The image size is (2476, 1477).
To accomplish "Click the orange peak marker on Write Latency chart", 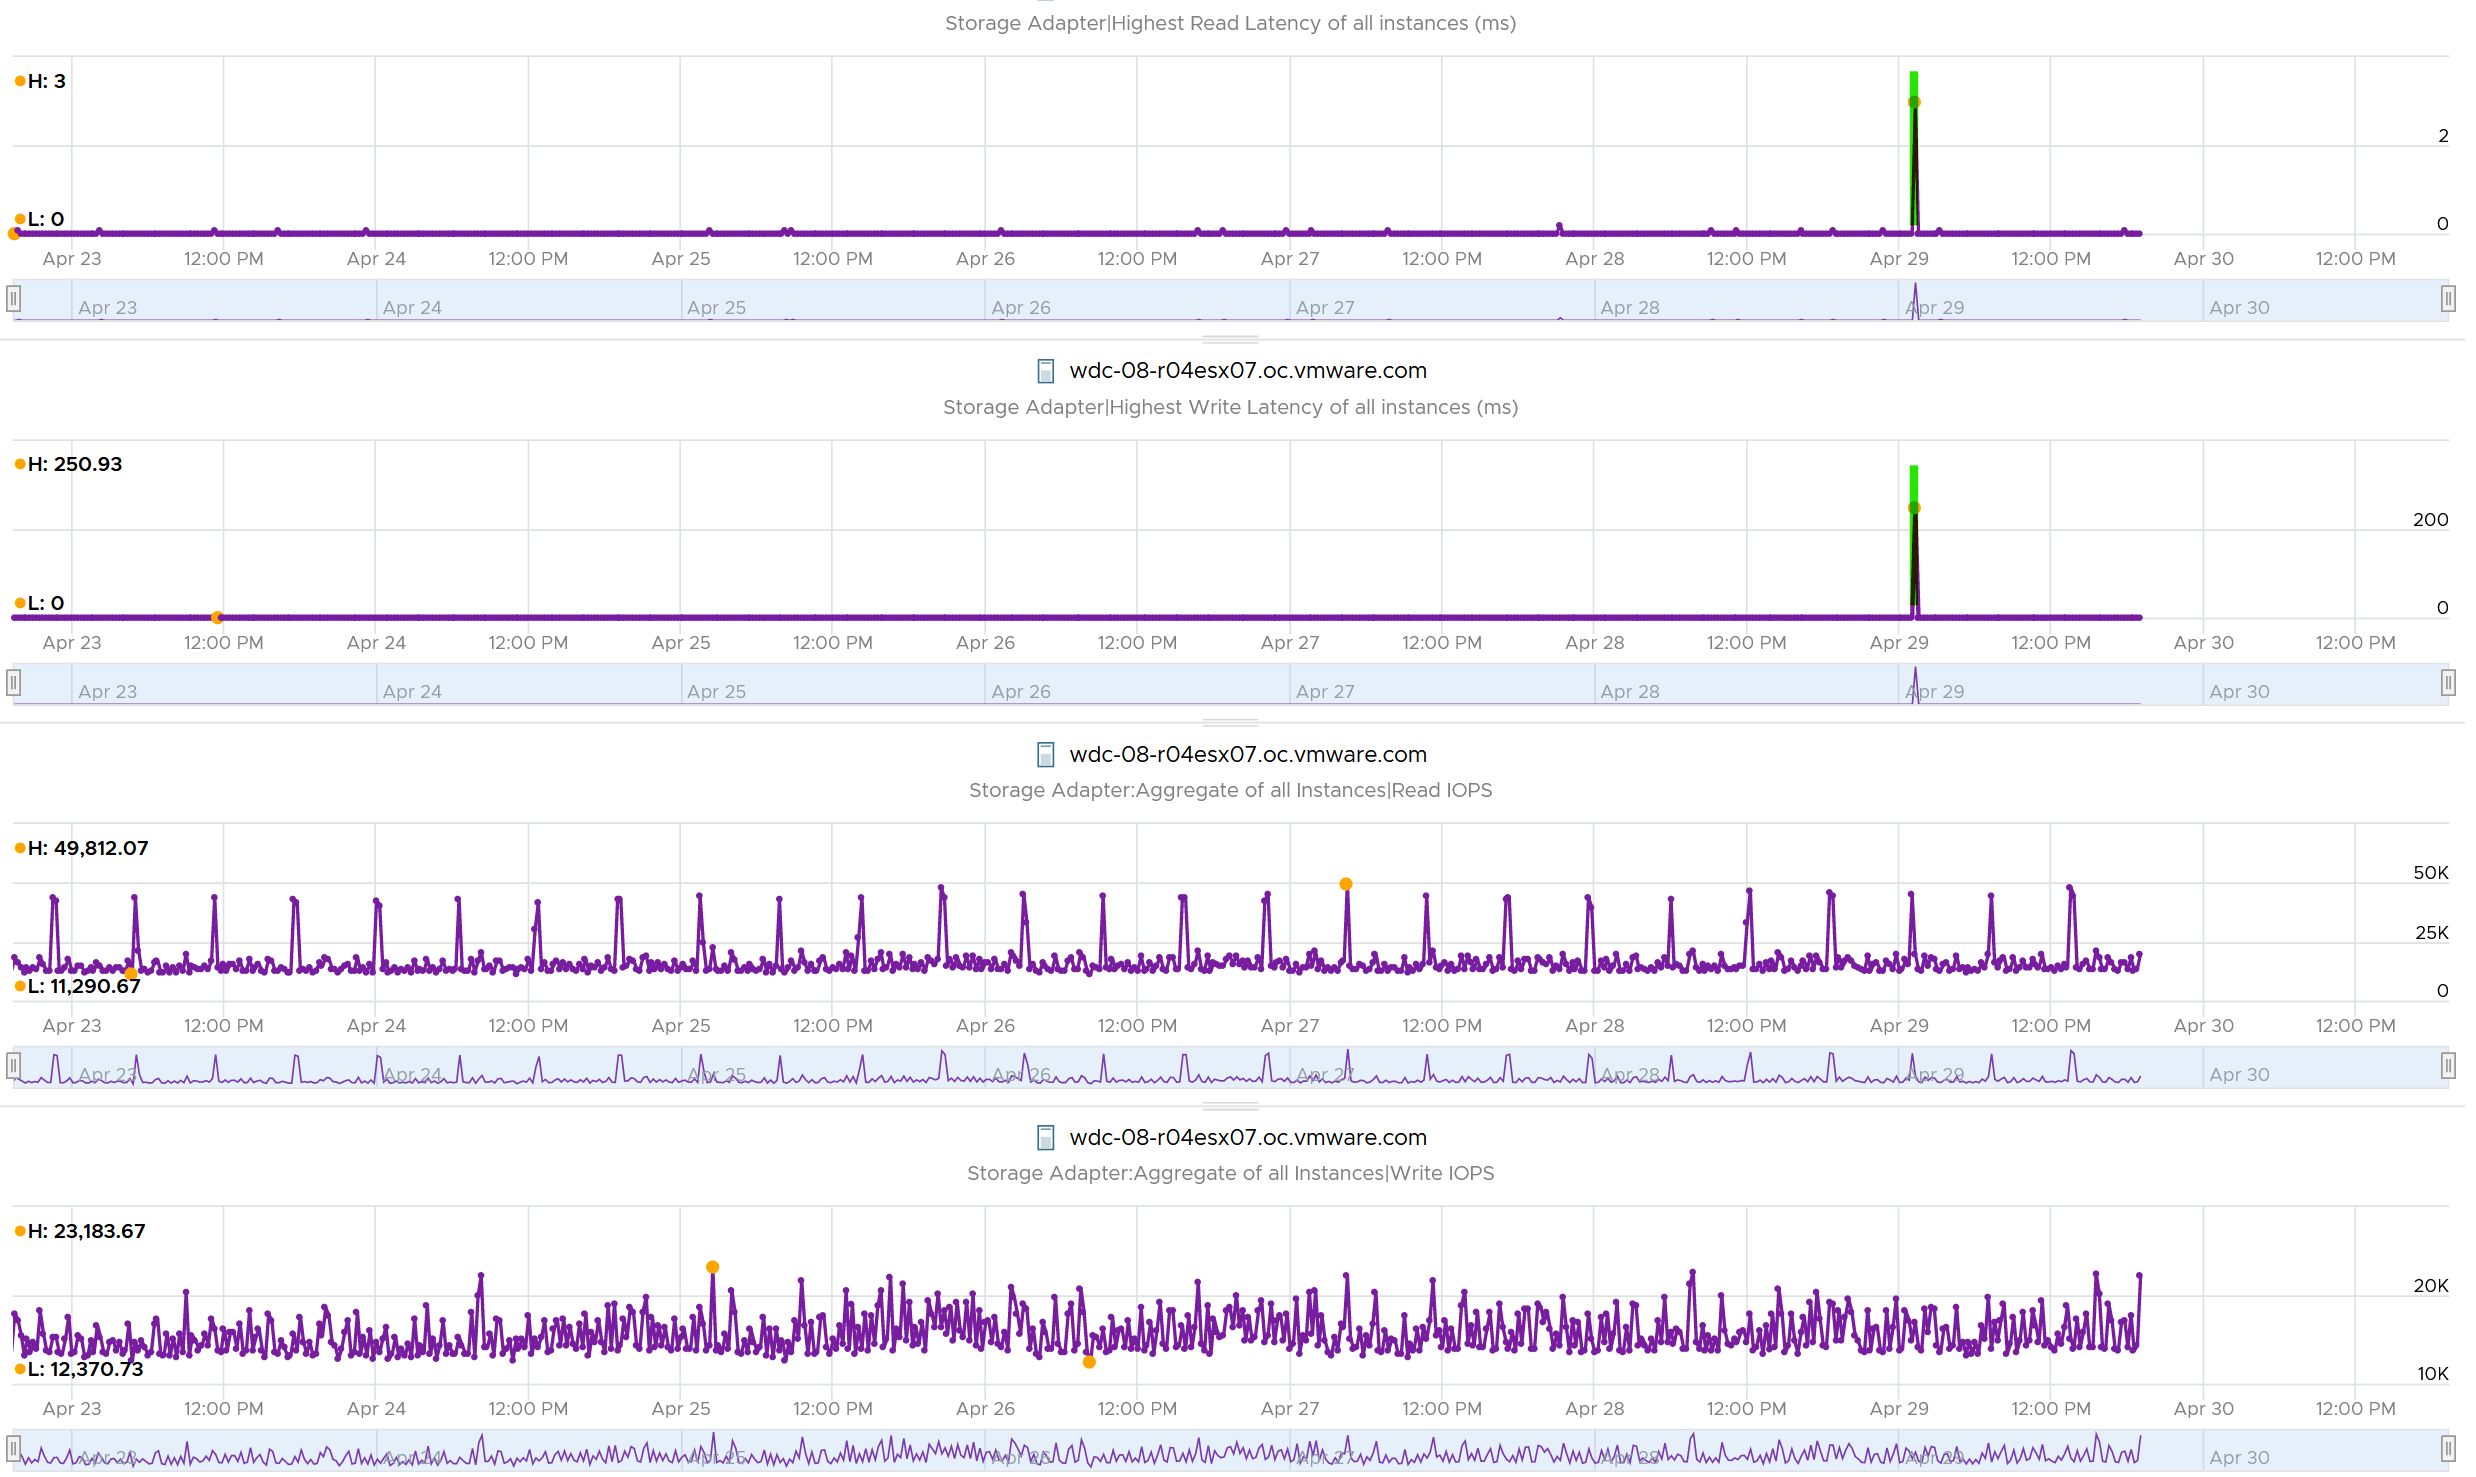I will (1914, 509).
